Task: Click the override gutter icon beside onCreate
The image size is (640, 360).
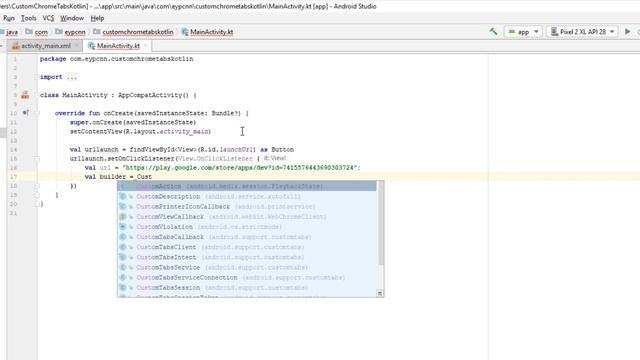Action: (25, 113)
